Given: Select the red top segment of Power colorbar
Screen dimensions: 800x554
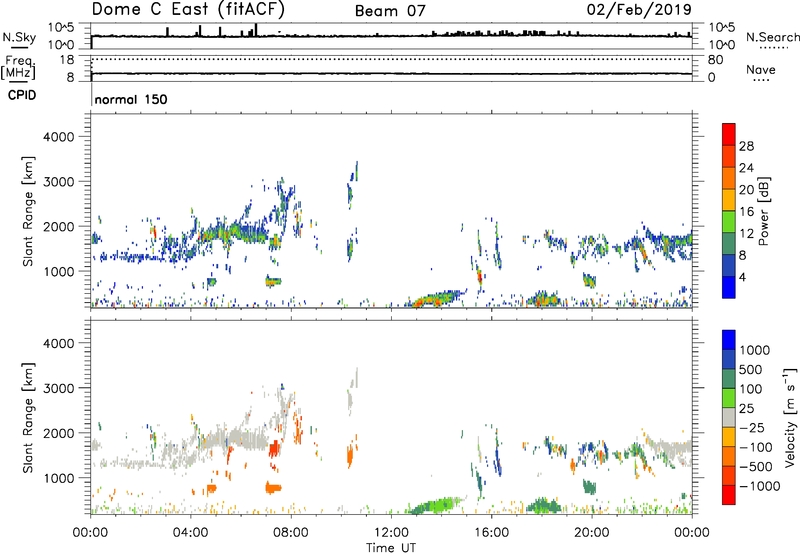Looking at the screenshot, I should pyautogui.click(x=729, y=134).
